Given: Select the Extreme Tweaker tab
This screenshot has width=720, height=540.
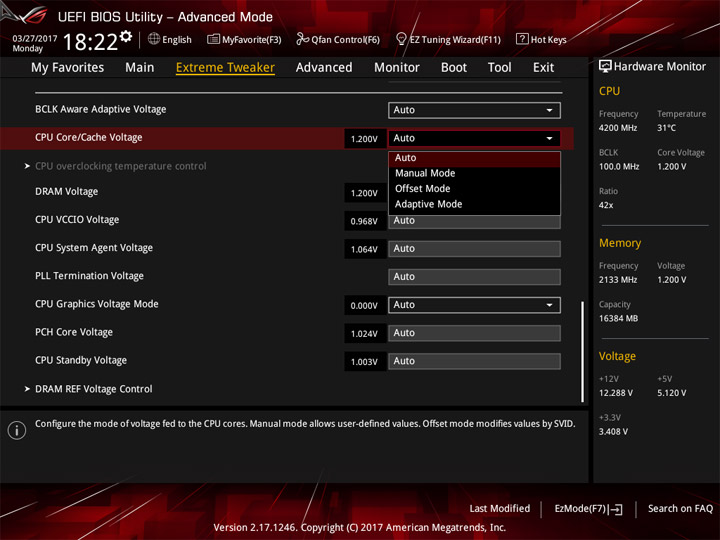Looking at the screenshot, I should (225, 68).
